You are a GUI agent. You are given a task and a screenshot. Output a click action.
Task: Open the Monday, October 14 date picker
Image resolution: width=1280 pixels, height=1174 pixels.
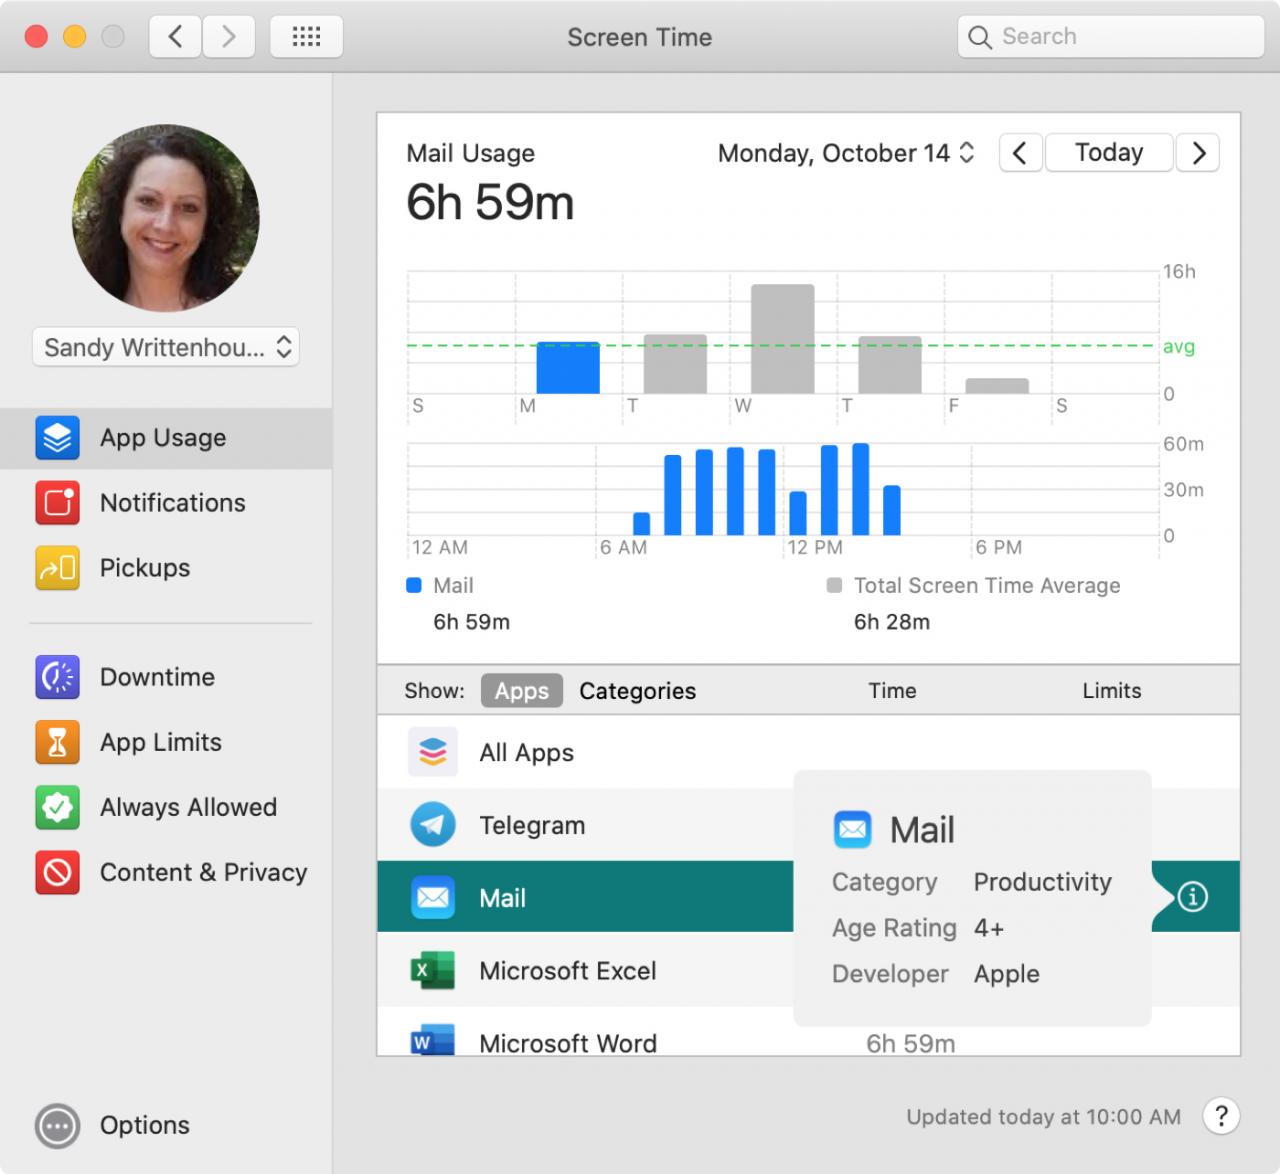click(846, 153)
